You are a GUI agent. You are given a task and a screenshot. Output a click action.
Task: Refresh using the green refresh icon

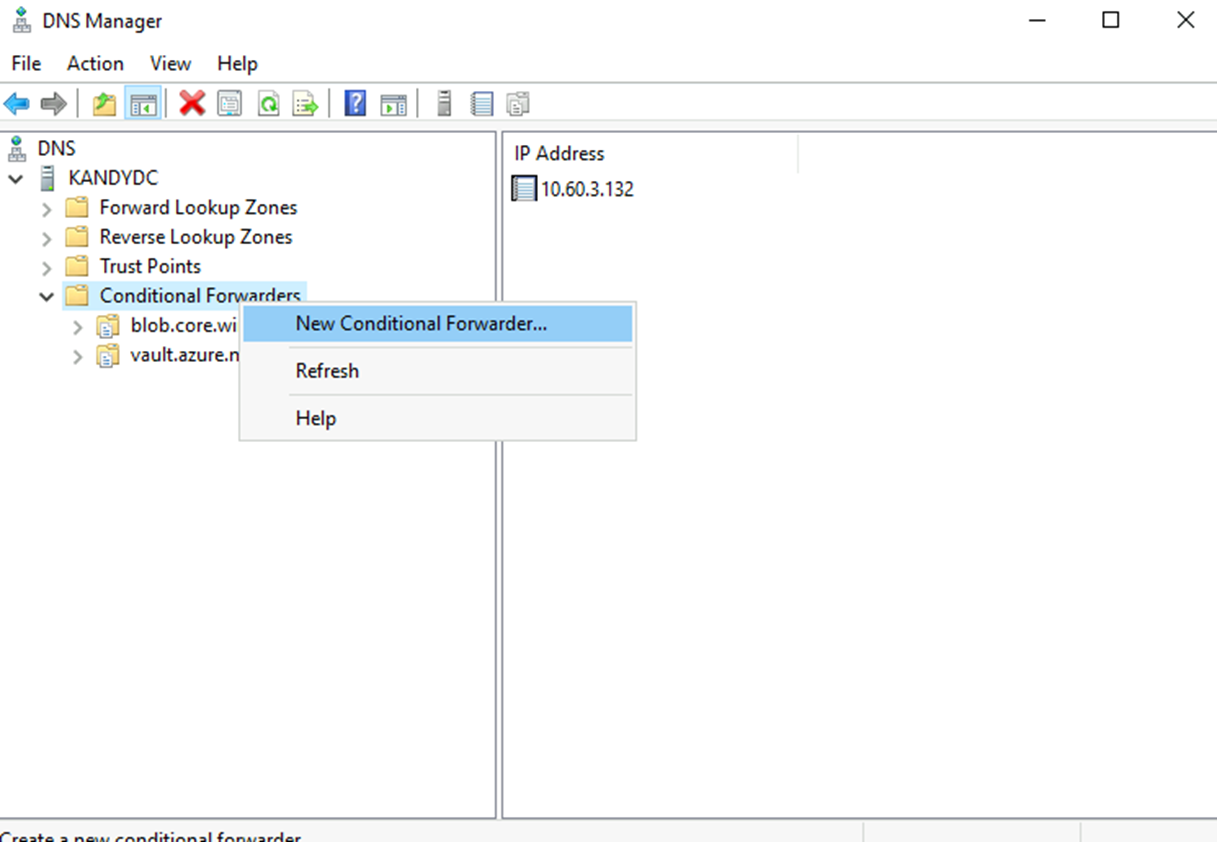coord(268,102)
